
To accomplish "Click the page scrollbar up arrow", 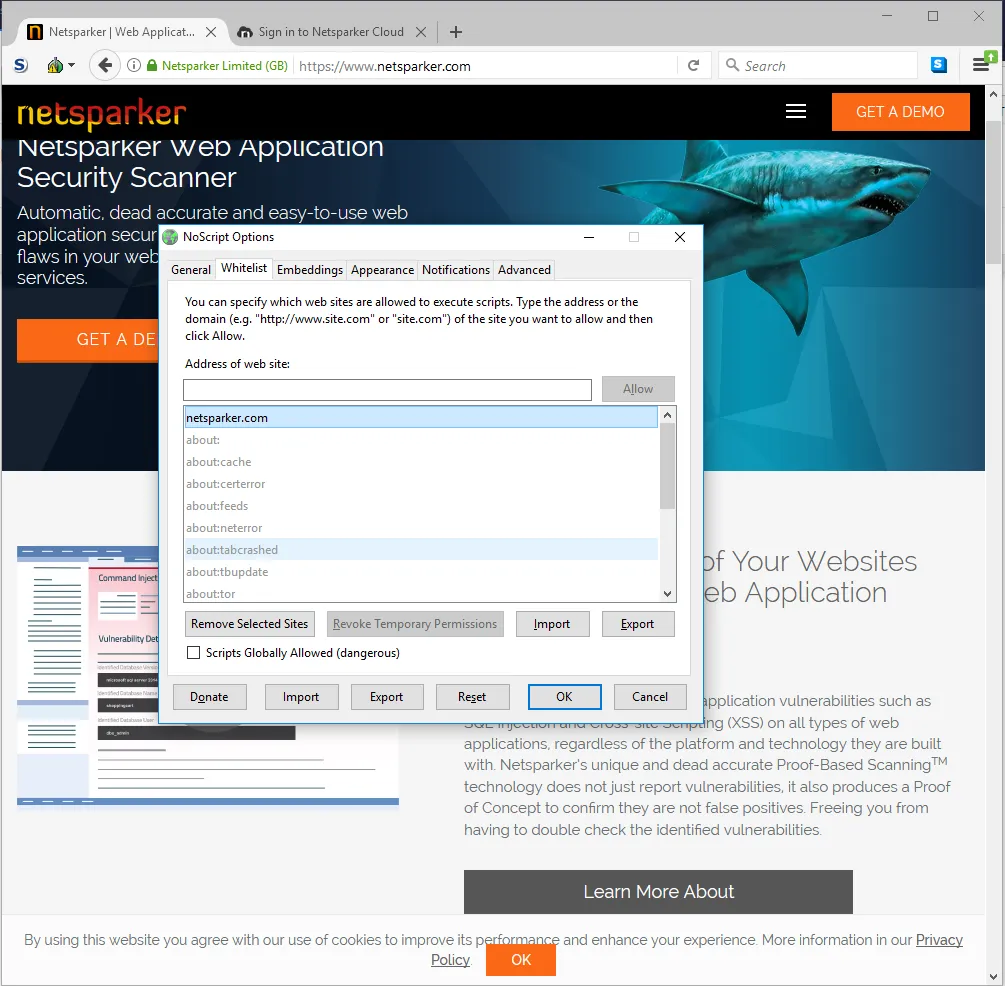I will pos(993,94).
